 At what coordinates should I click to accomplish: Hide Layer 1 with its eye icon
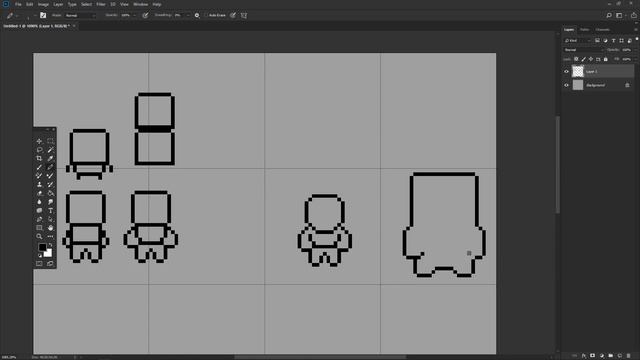click(x=566, y=71)
